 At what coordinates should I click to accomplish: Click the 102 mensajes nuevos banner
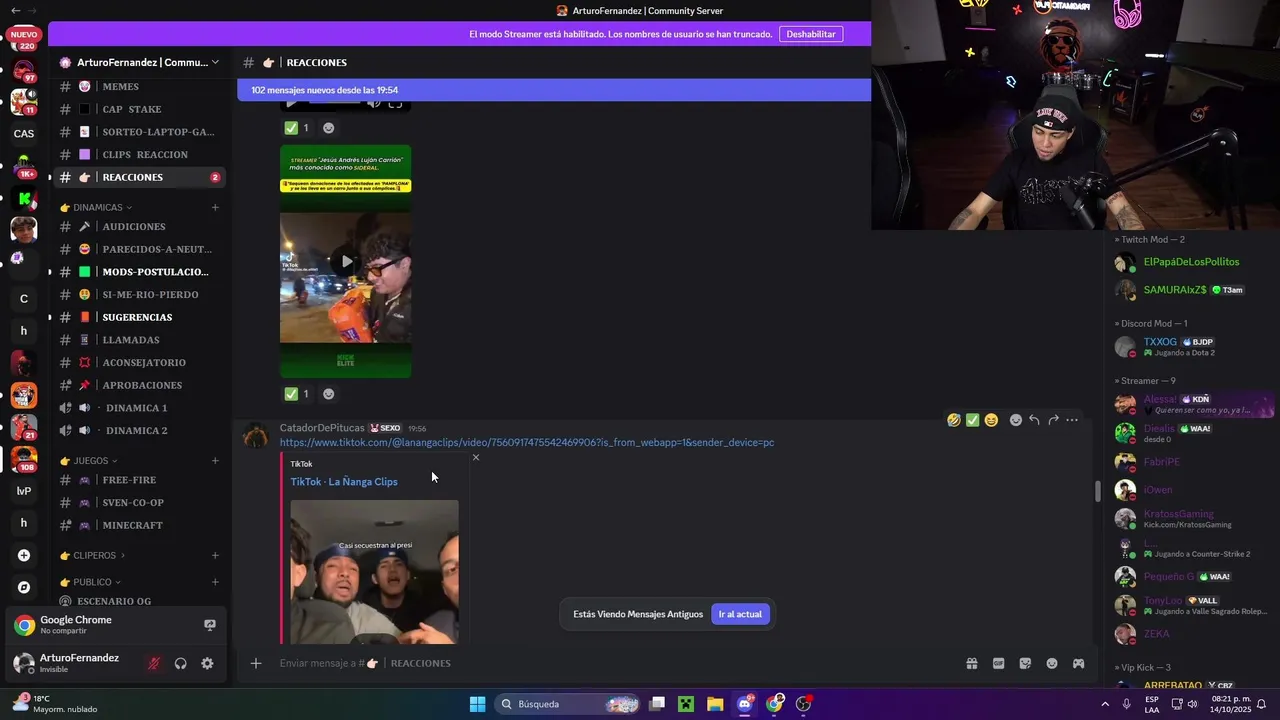point(554,90)
